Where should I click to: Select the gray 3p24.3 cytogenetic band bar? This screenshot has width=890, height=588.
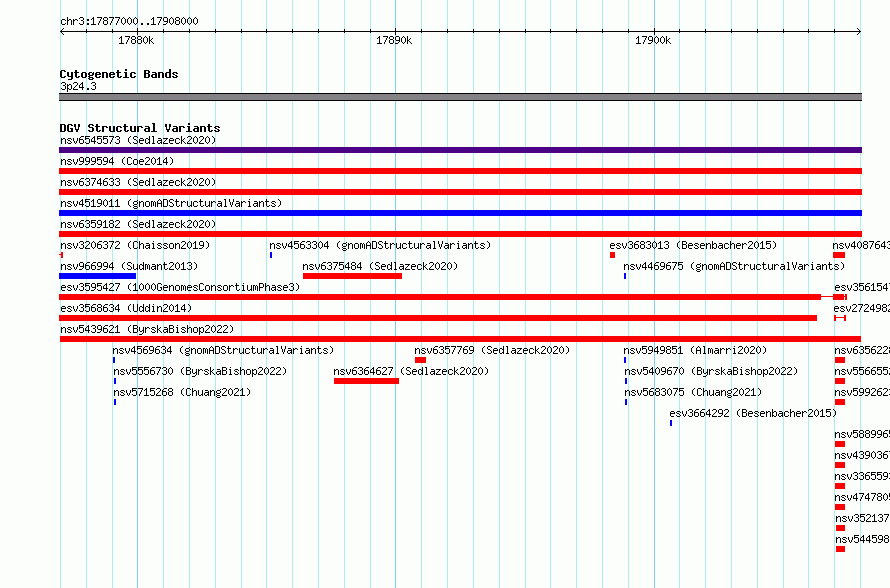pos(460,97)
